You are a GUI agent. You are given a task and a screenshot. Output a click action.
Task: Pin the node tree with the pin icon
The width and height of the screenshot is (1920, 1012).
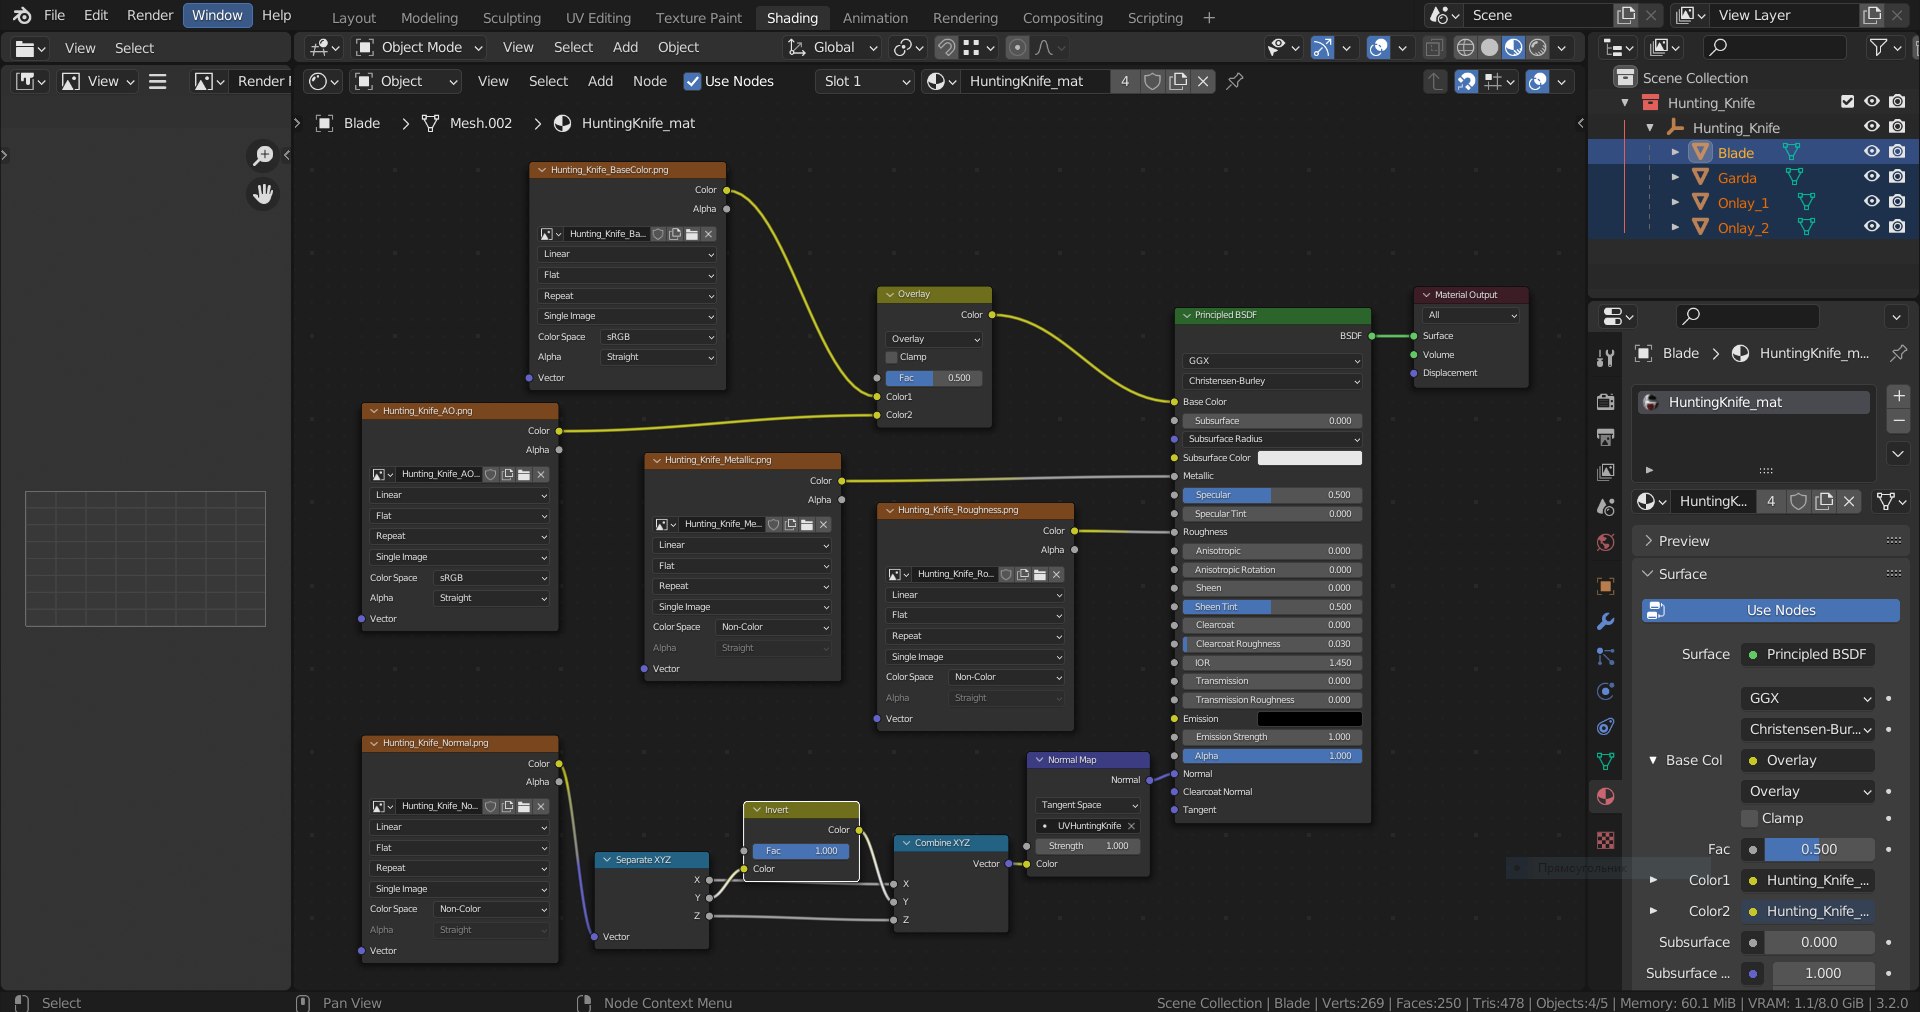click(x=1235, y=81)
